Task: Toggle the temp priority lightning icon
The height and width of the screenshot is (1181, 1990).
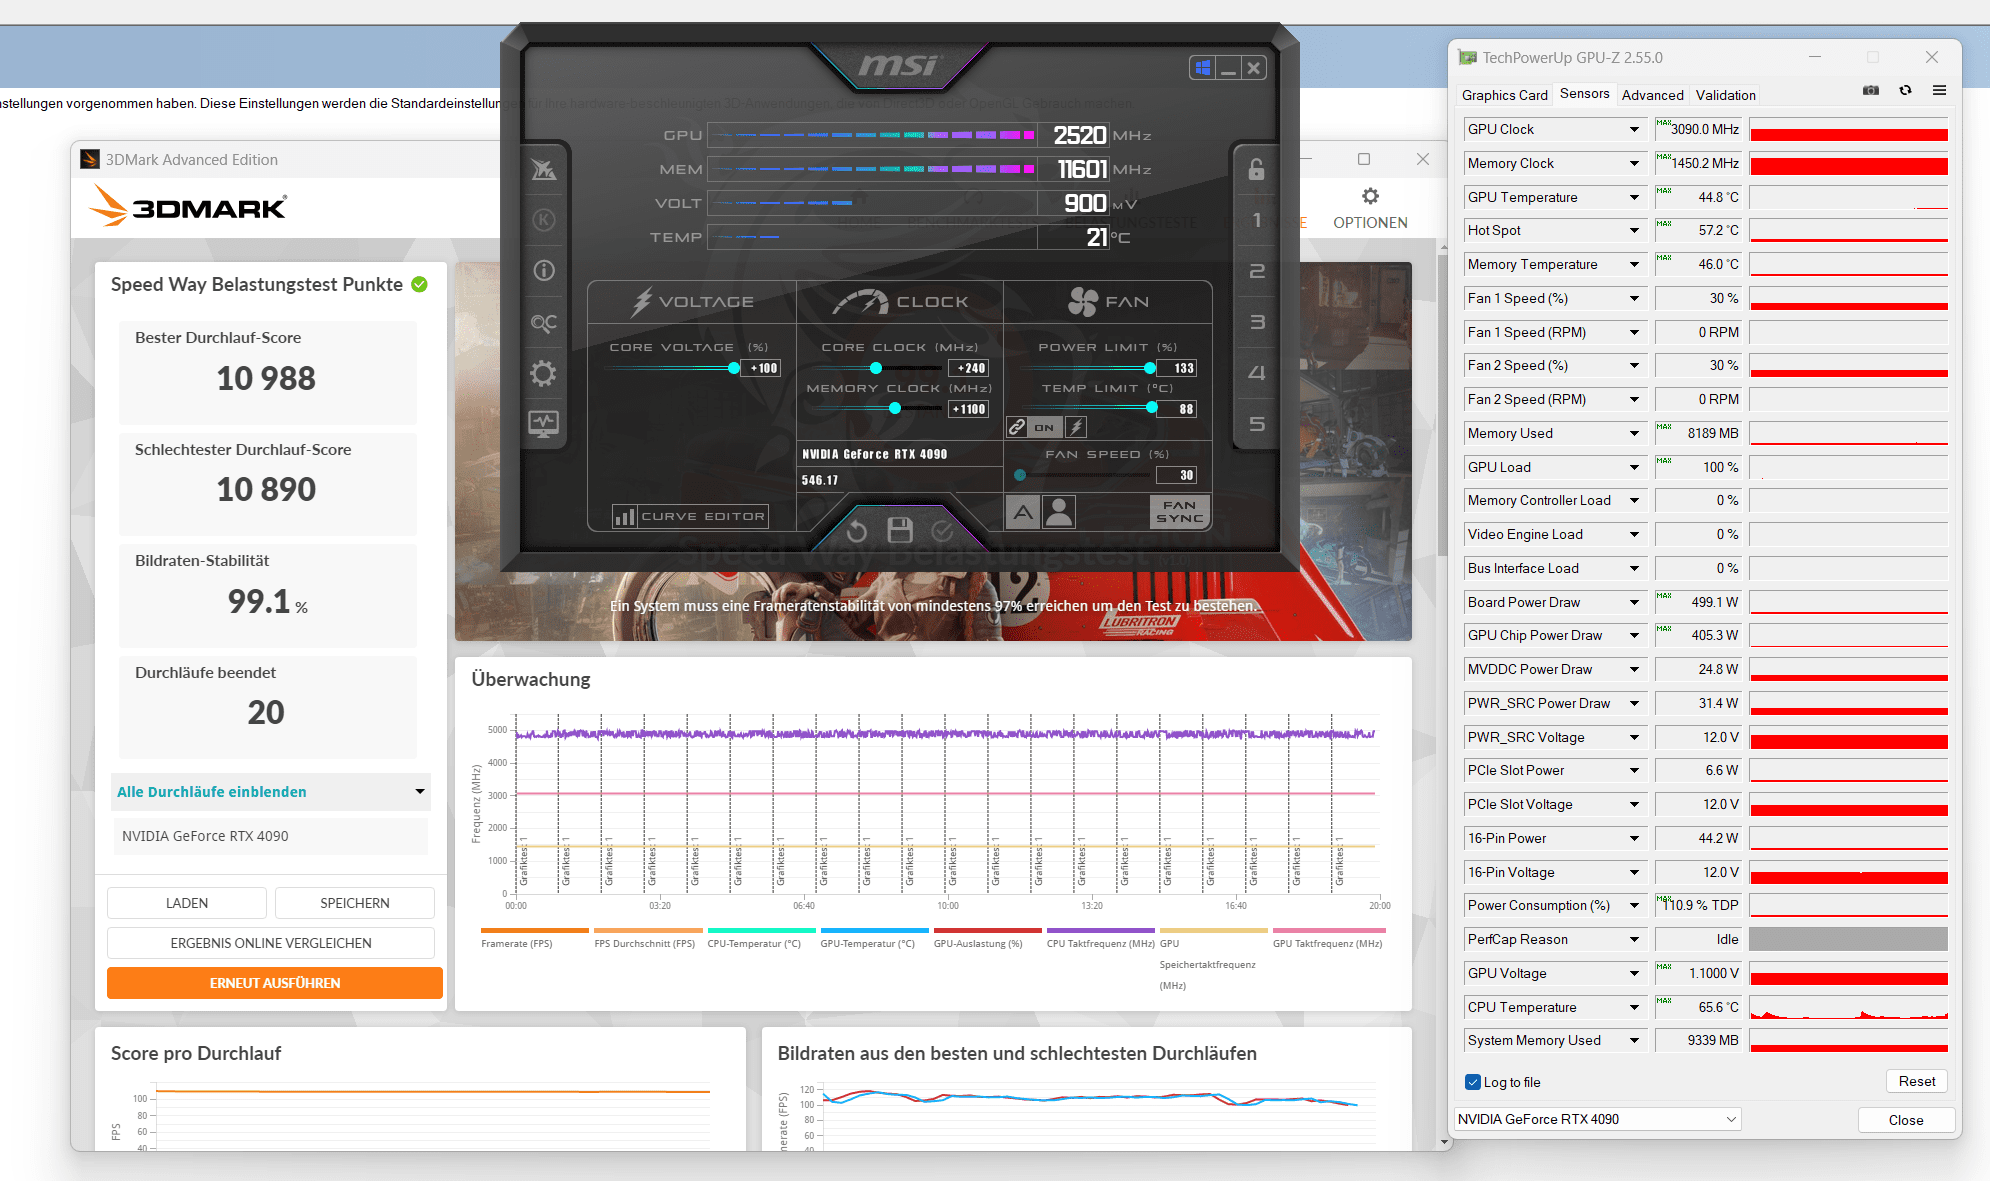Action: (1076, 427)
